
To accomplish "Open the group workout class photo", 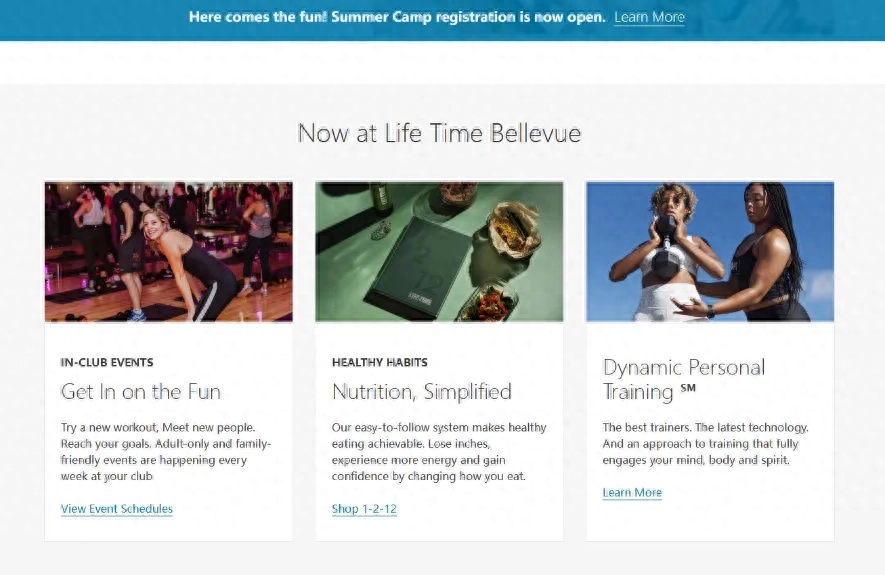I will [x=169, y=252].
